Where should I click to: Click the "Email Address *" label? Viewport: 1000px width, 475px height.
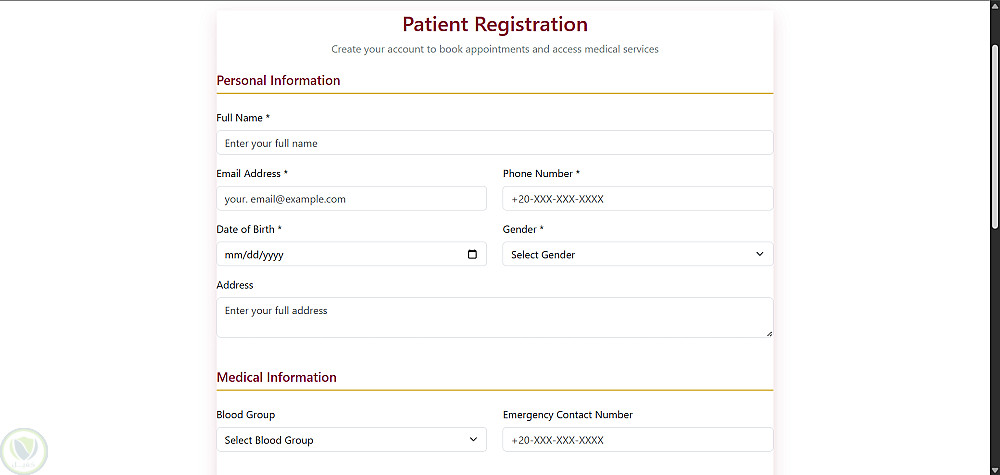click(x=253, y=173)
